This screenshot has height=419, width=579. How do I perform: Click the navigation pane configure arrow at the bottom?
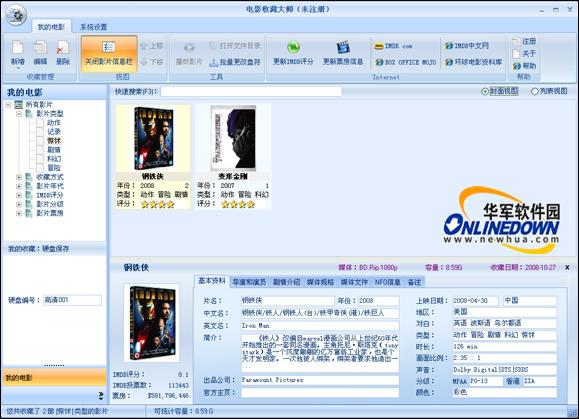101,396
